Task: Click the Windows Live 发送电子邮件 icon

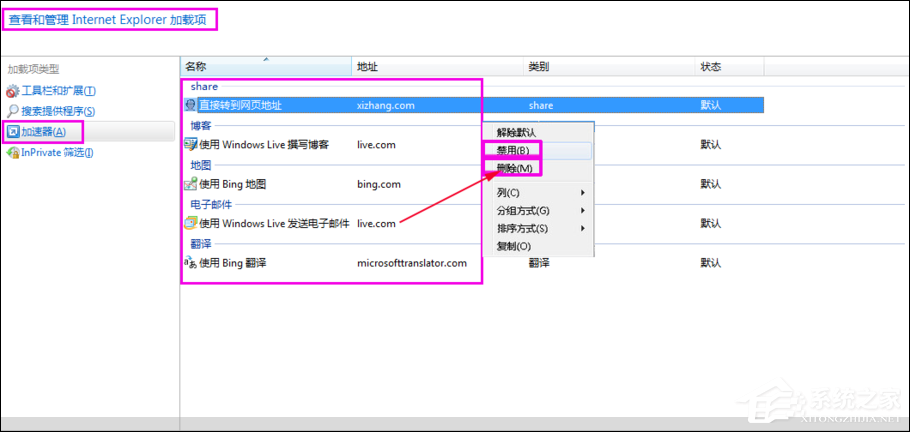Action: point(191,223)
